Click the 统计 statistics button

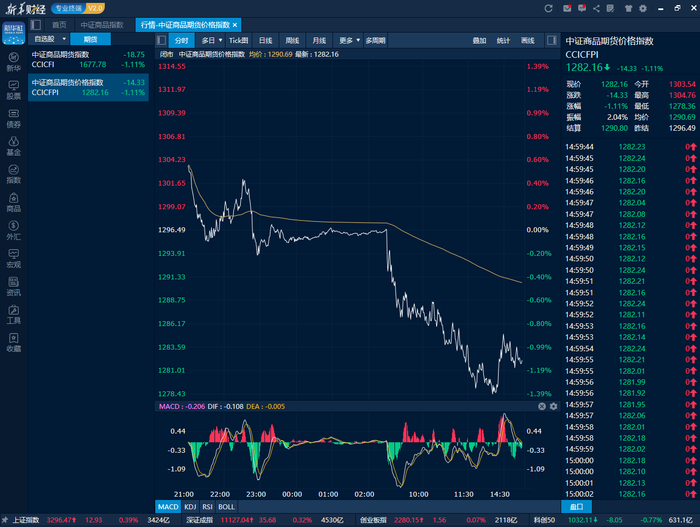[x=503, y=40]
